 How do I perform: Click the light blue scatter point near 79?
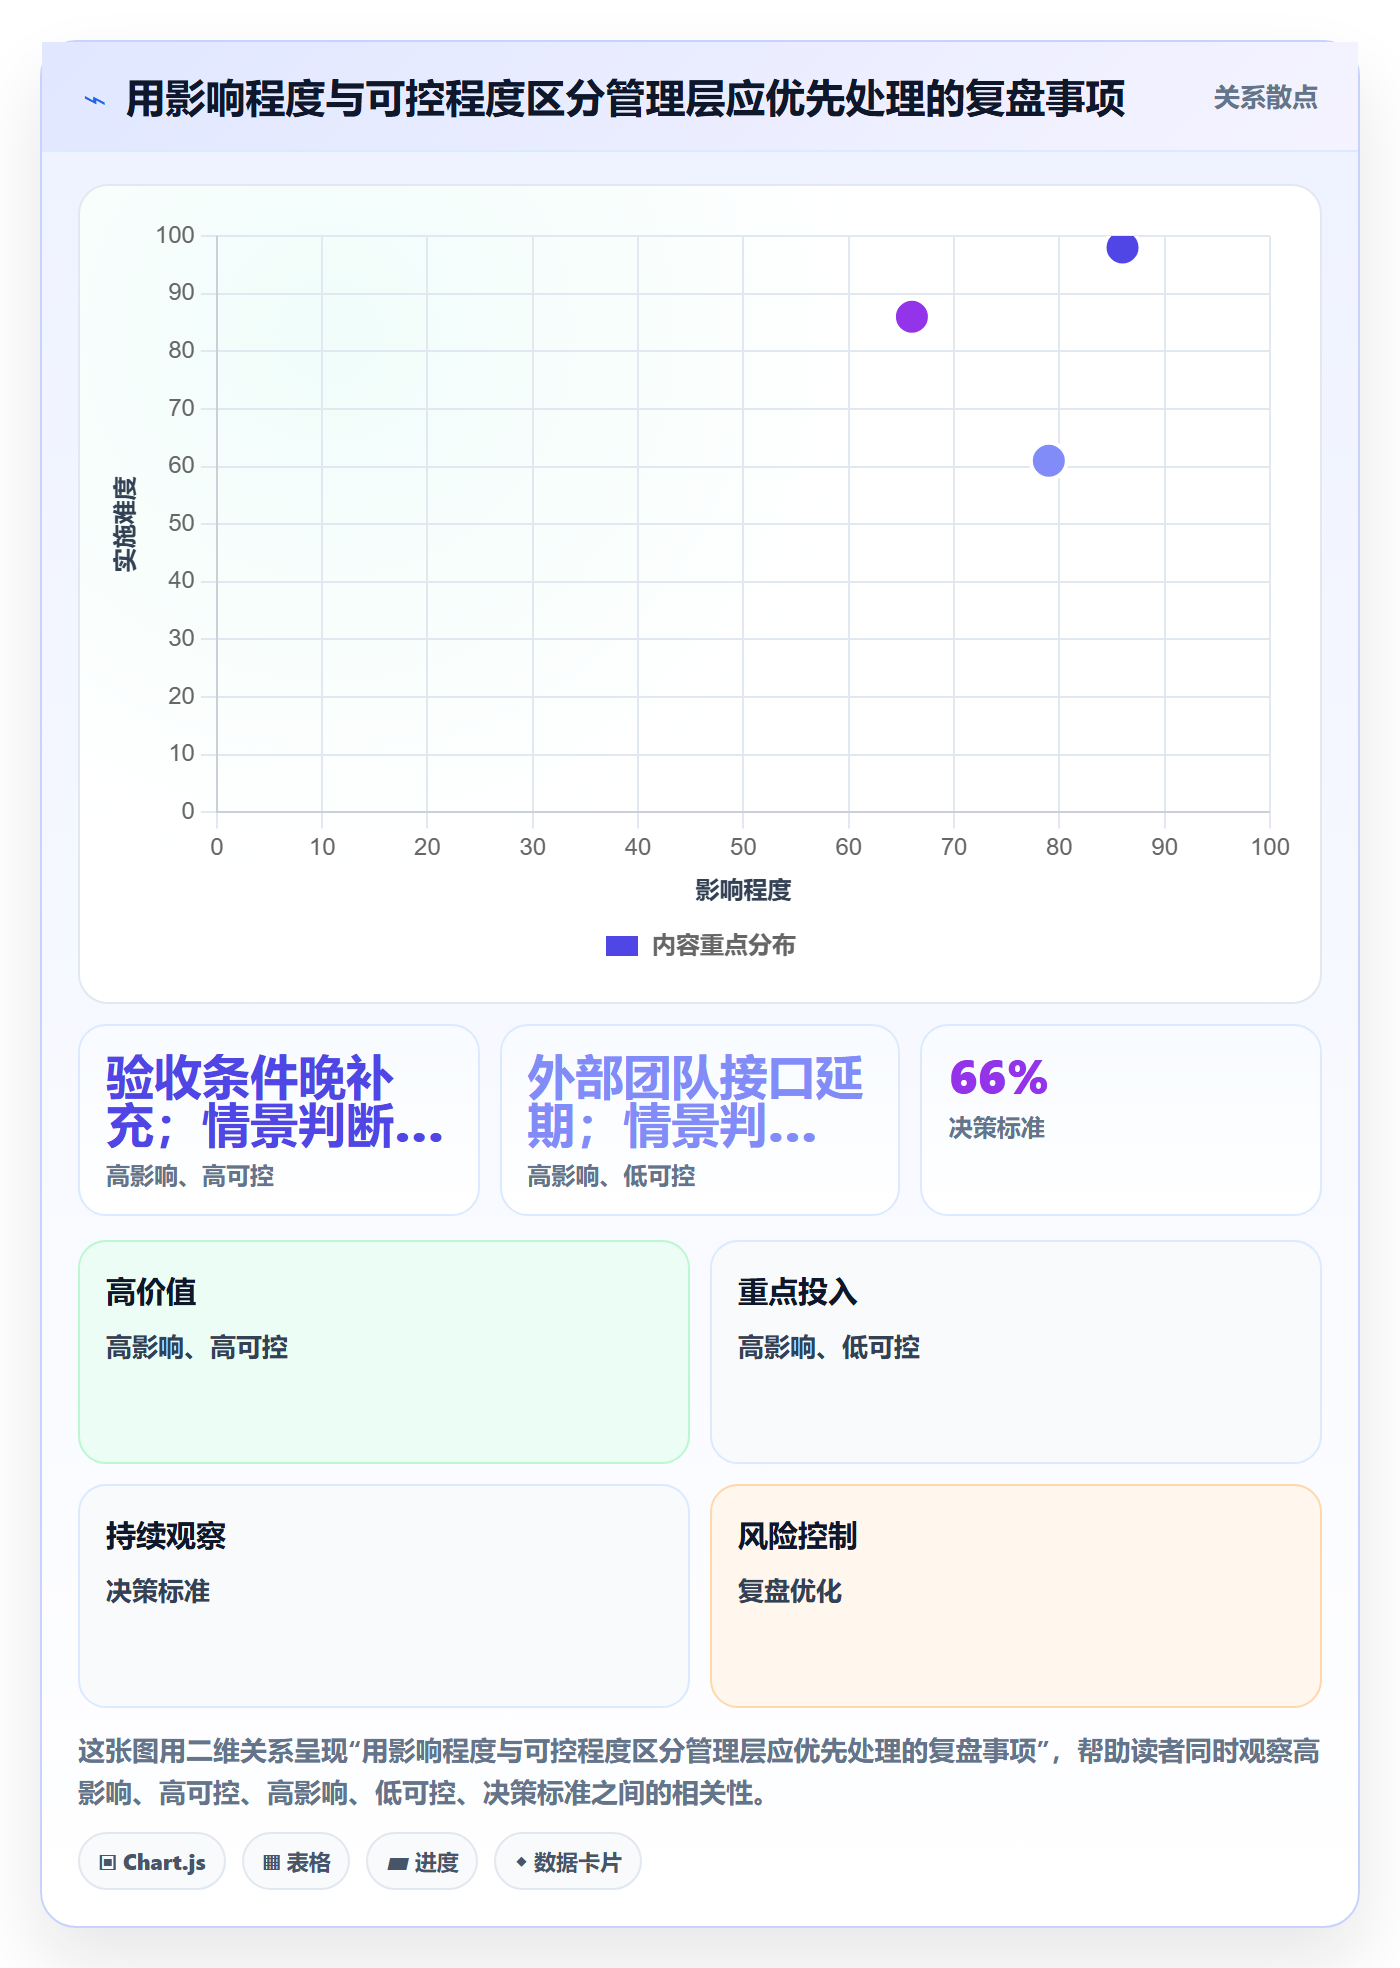point(1048,461)
